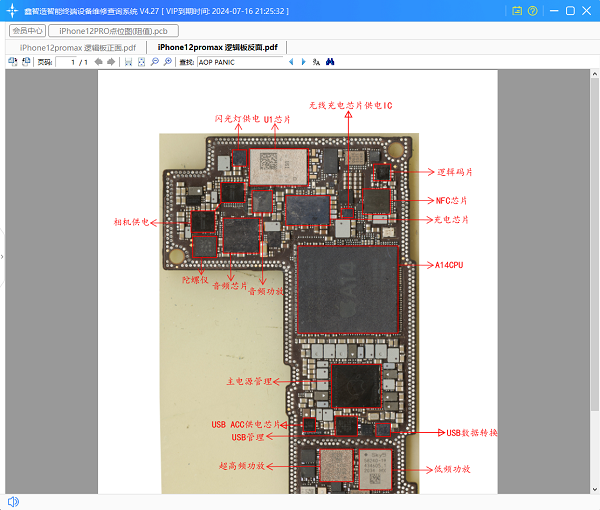Find next search result arrow
This screenshot has height=510, width=600.
coord(304,62)
